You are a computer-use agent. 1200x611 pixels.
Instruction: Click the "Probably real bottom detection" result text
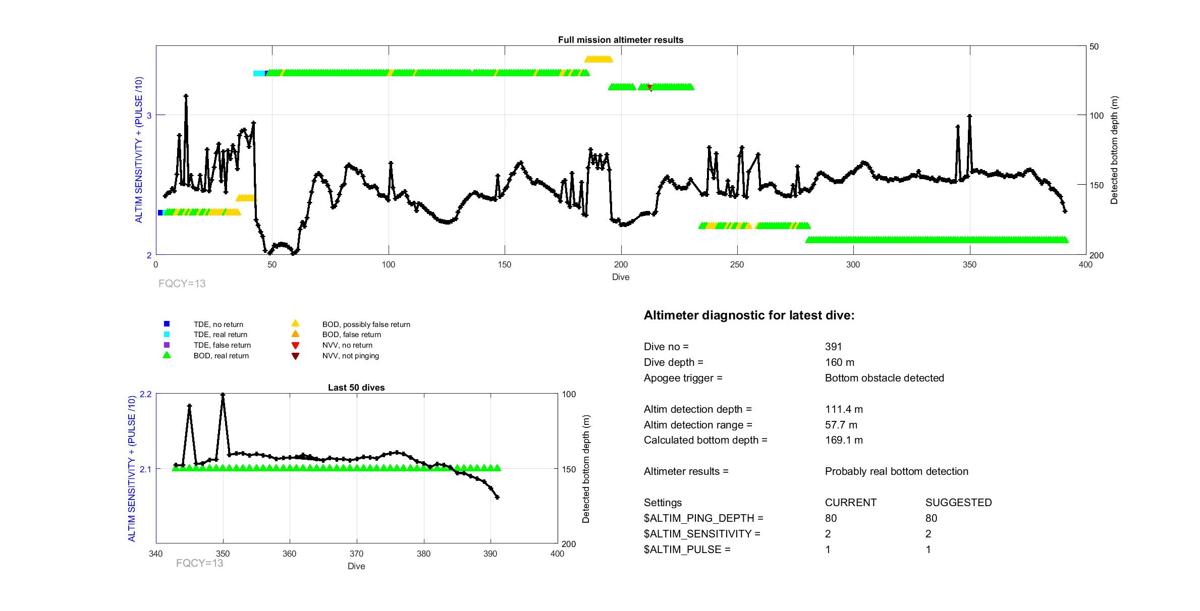point(896,471)
